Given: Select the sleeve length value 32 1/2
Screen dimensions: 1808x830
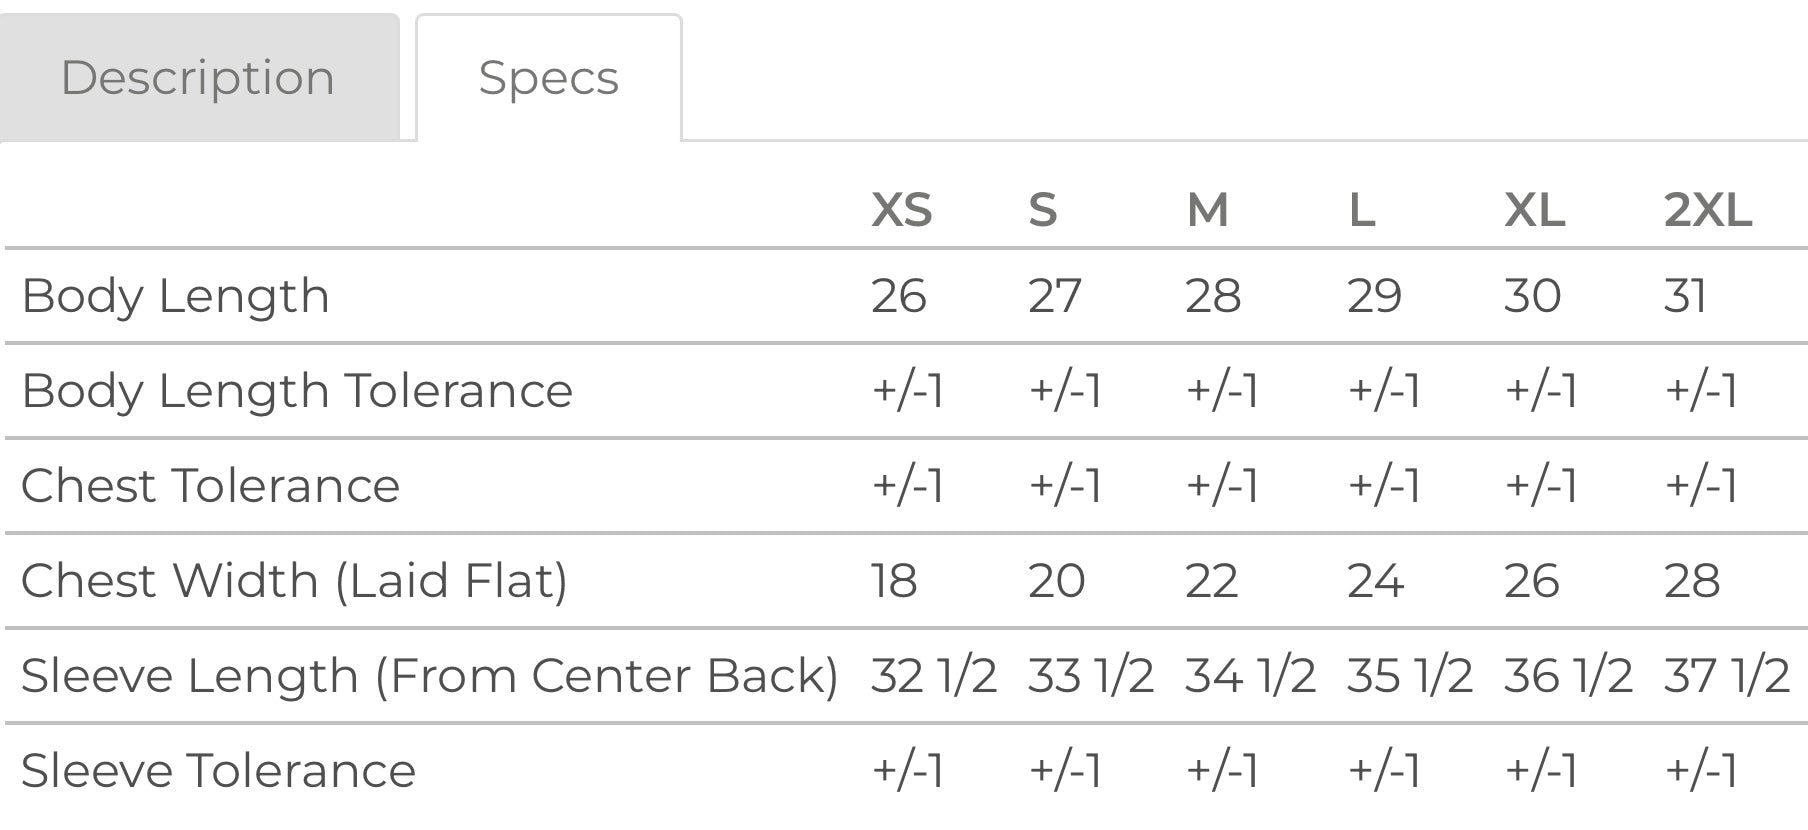Looking at the screenshot, I should coord(933,676).
